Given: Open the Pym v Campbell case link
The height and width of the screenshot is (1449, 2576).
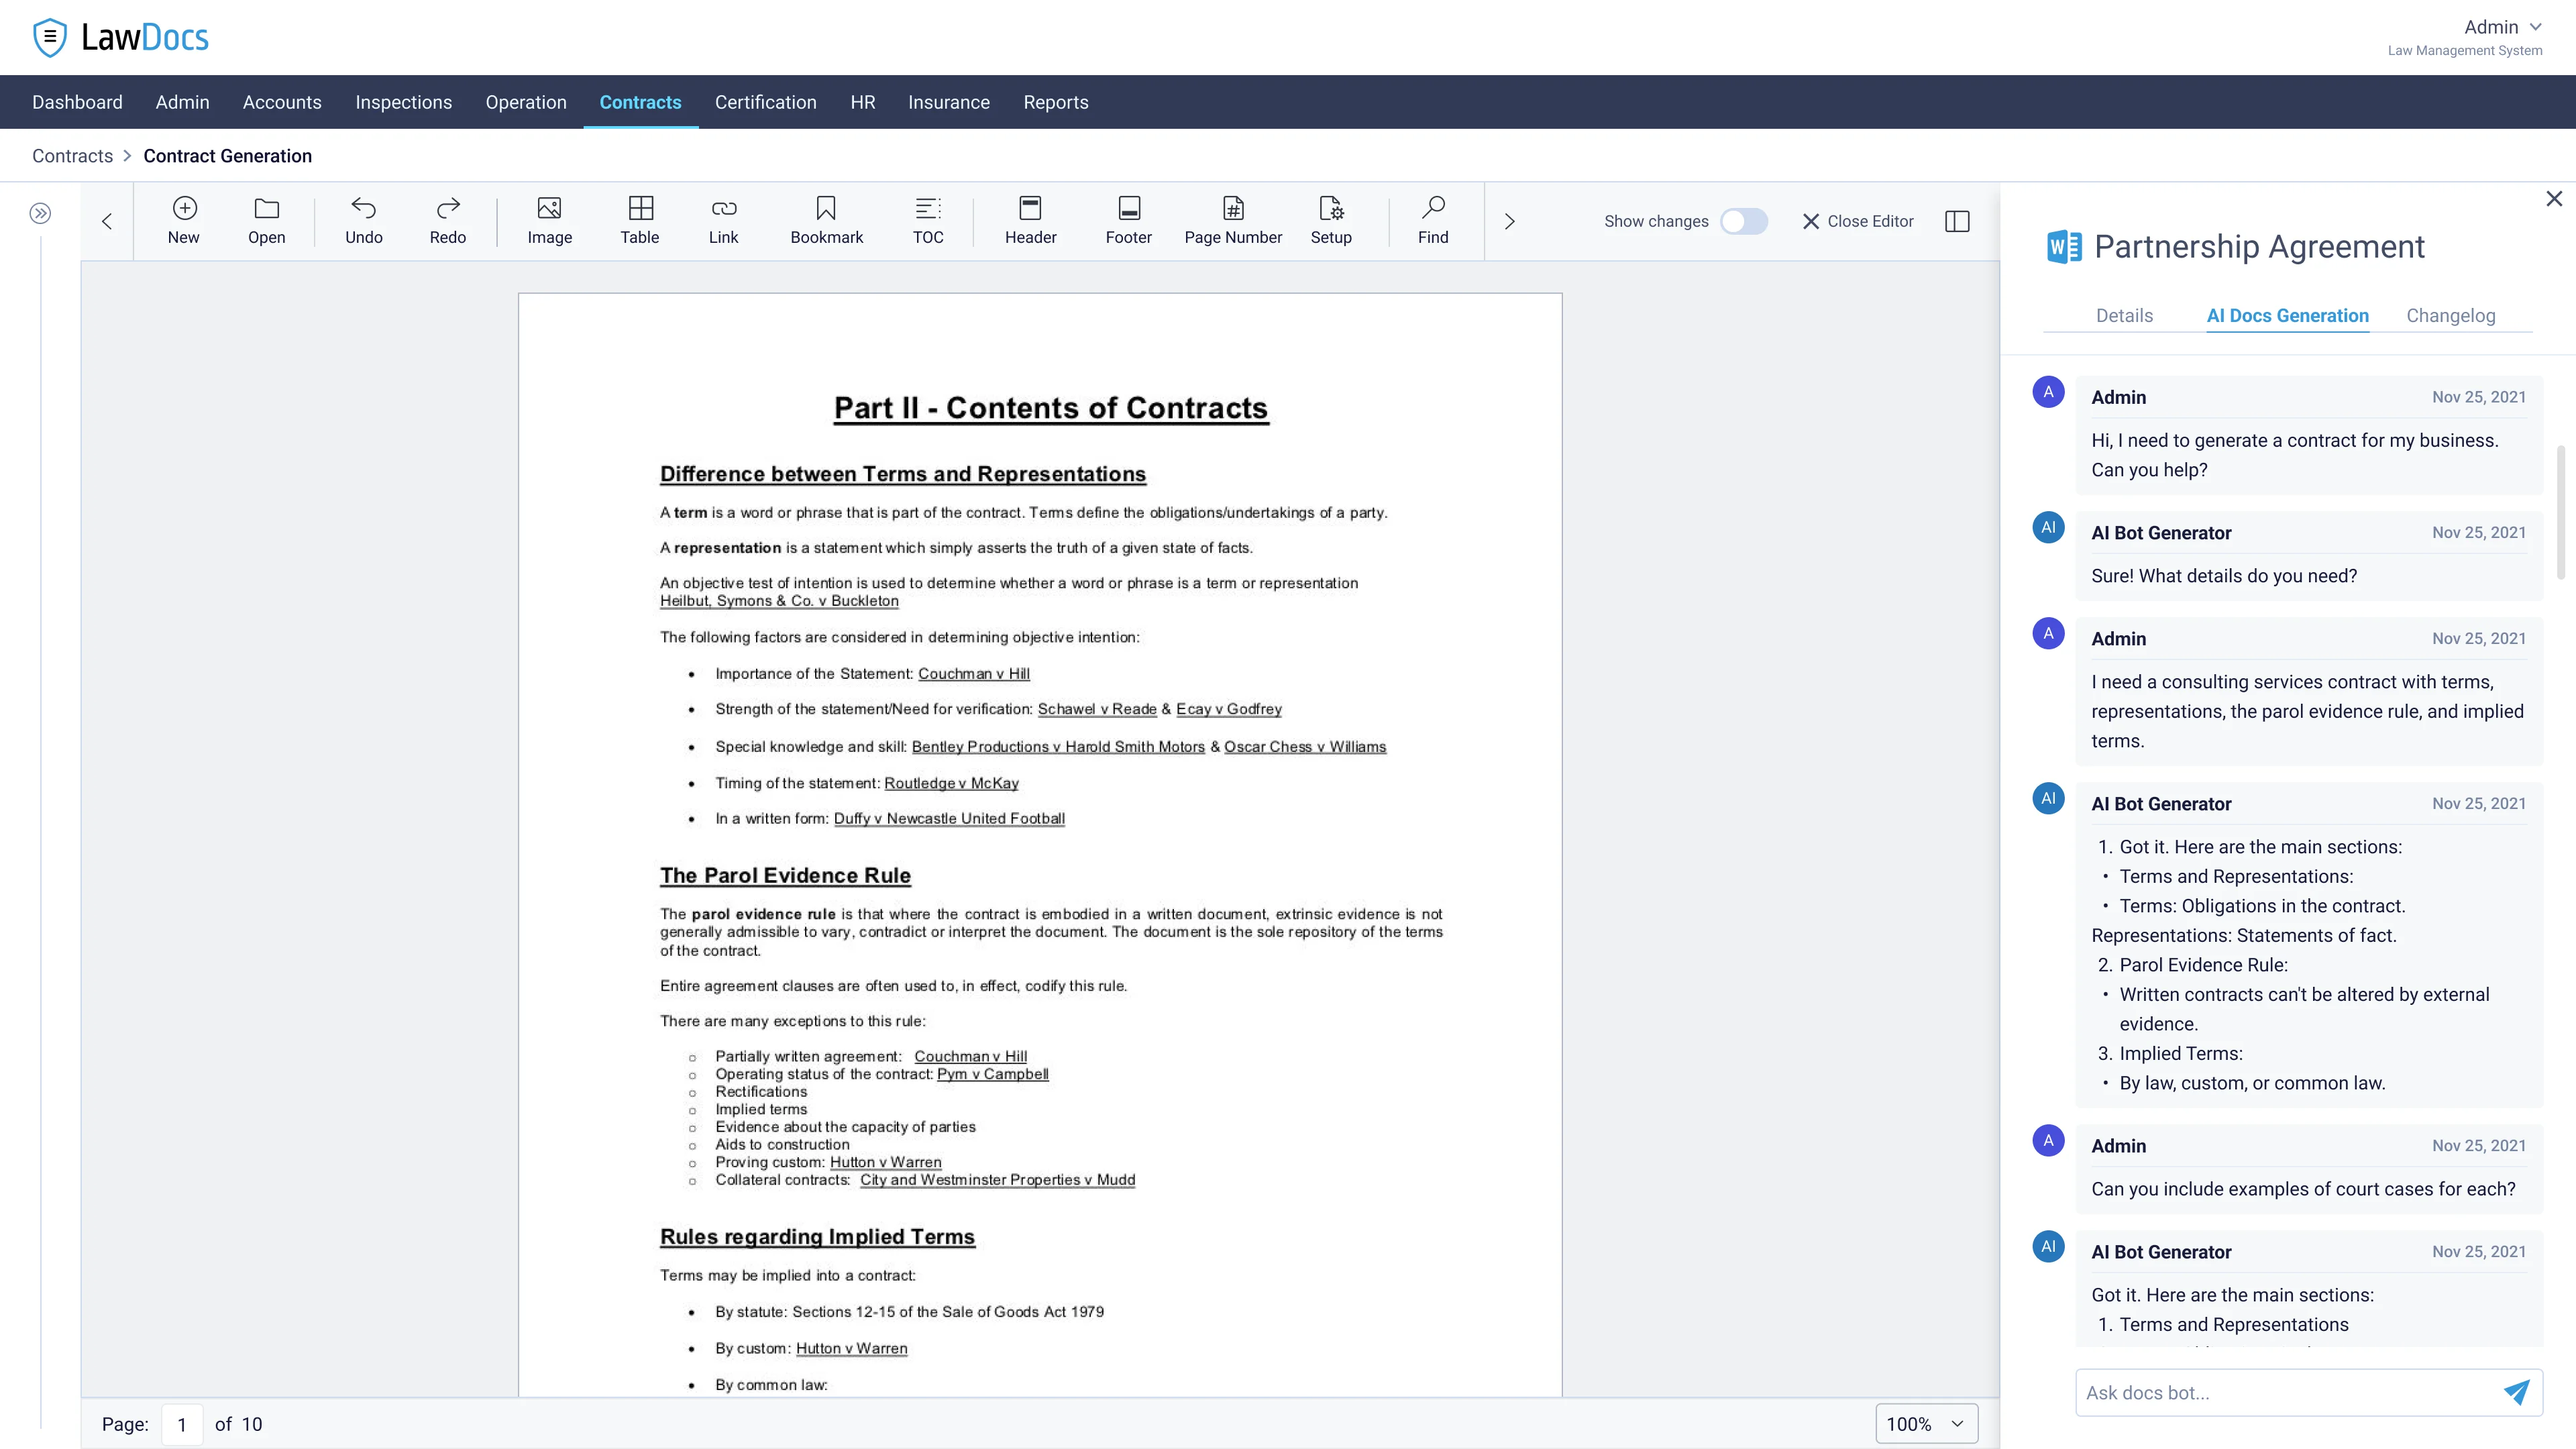Looking at the screenshot, I should click(992, 1074).
